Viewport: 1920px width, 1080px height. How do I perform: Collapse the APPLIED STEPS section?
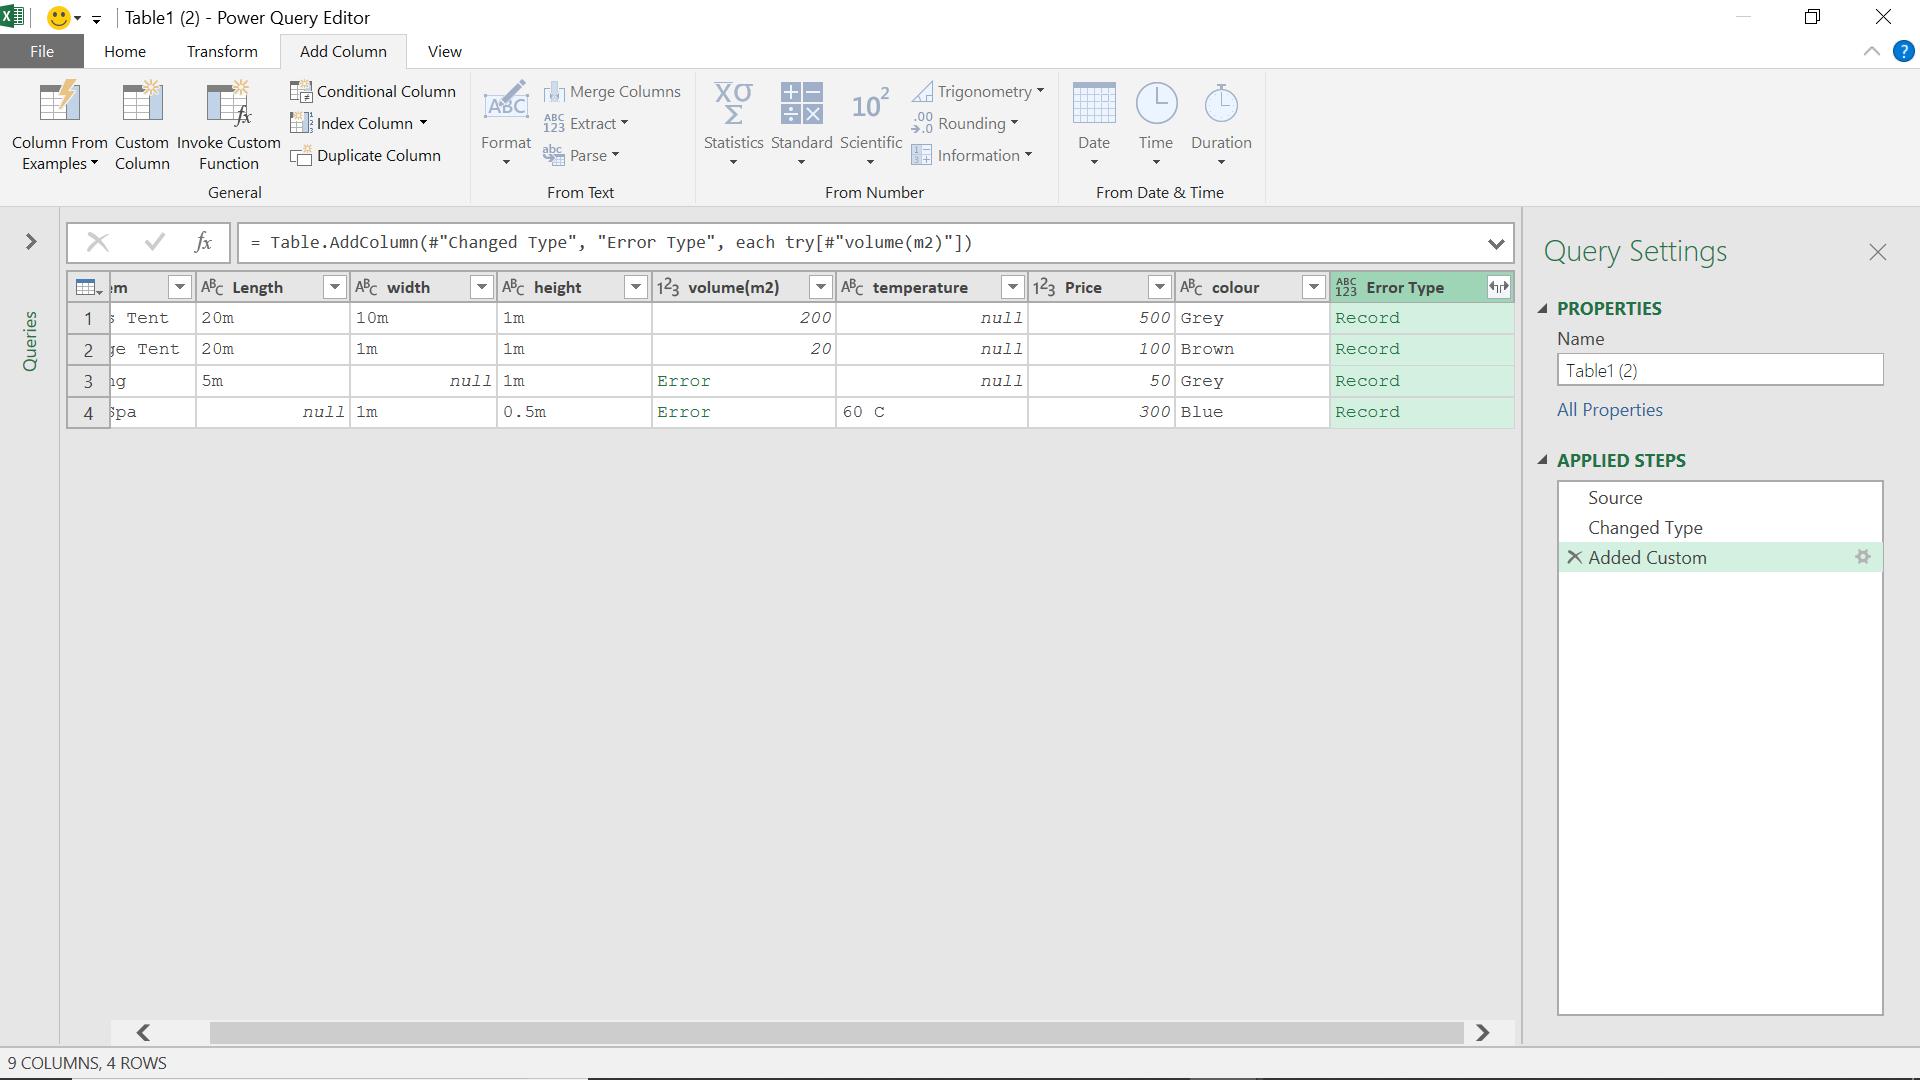[1542, 461]
